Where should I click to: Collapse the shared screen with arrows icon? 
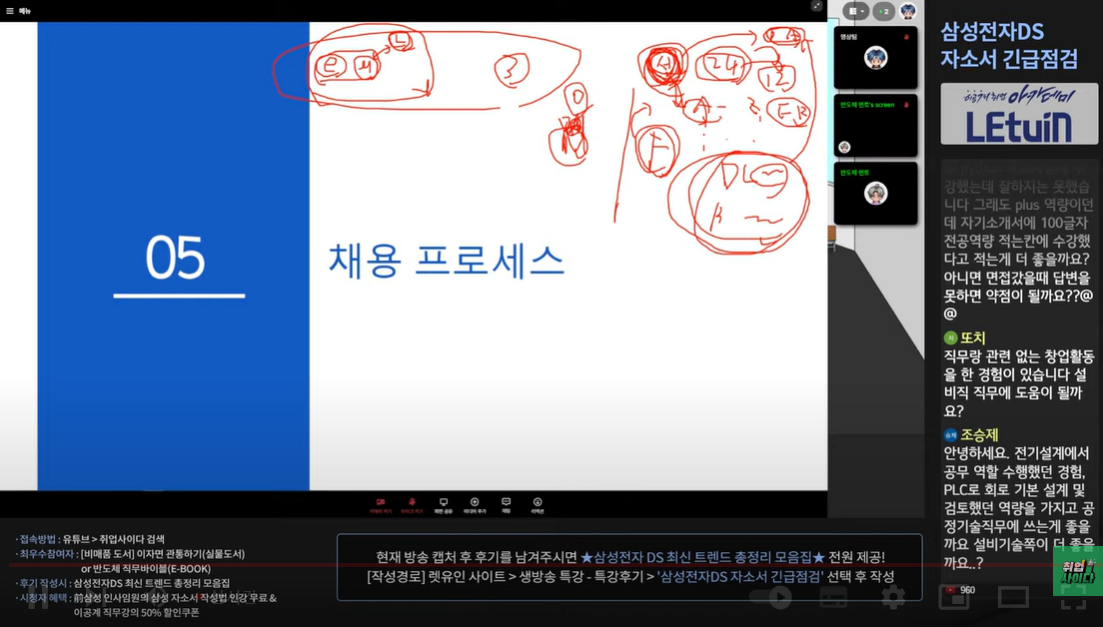point(817,6)
